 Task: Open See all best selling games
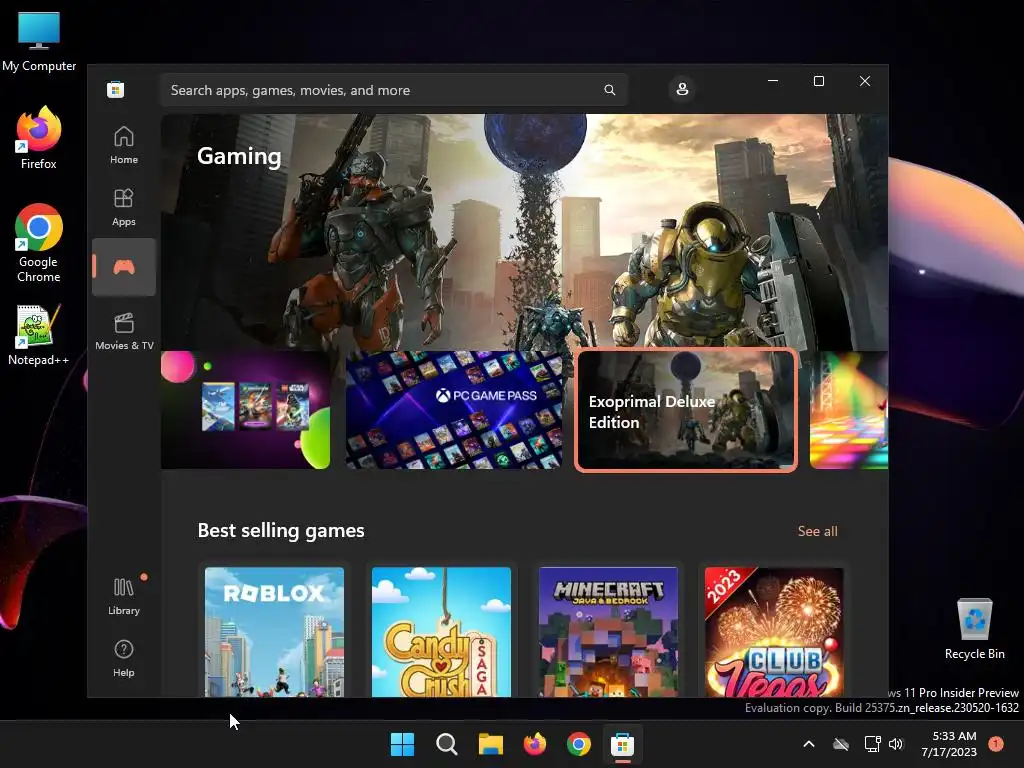(817, 531)
